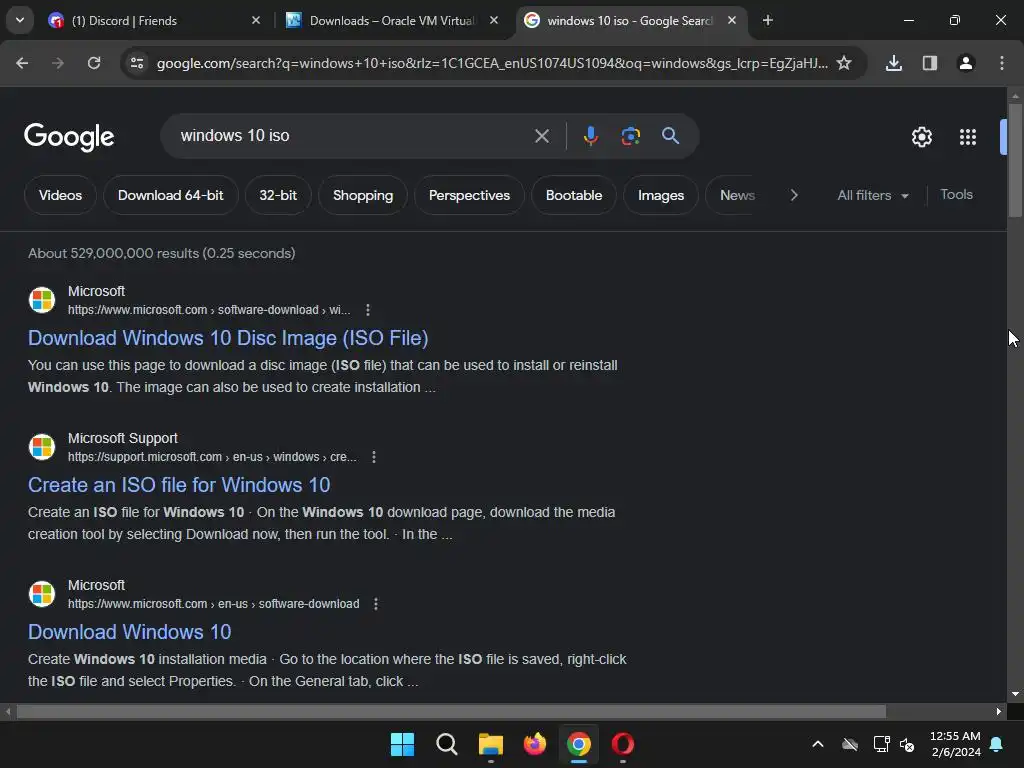
Task: Open Windows Start menu
Action: pyautogui.click(x=402, y=744)
